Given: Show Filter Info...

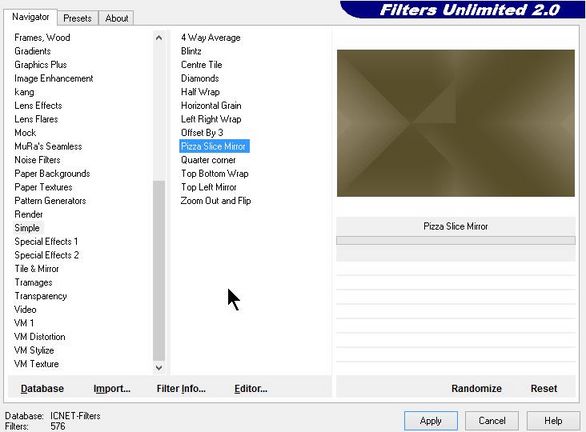Looking at the screenshot, I should pos(181,389).
